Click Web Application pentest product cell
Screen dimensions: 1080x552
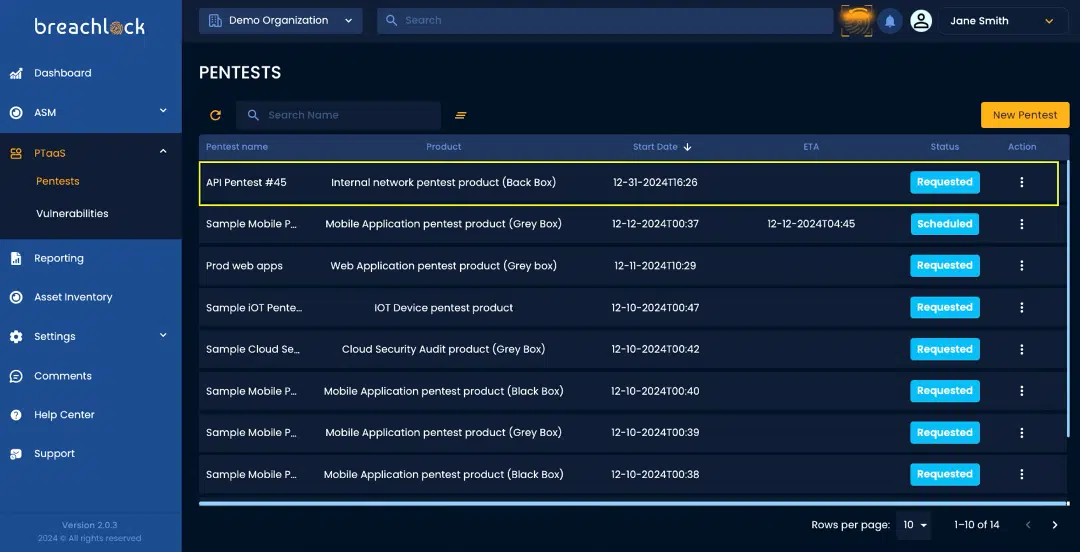tap(444, 266)
